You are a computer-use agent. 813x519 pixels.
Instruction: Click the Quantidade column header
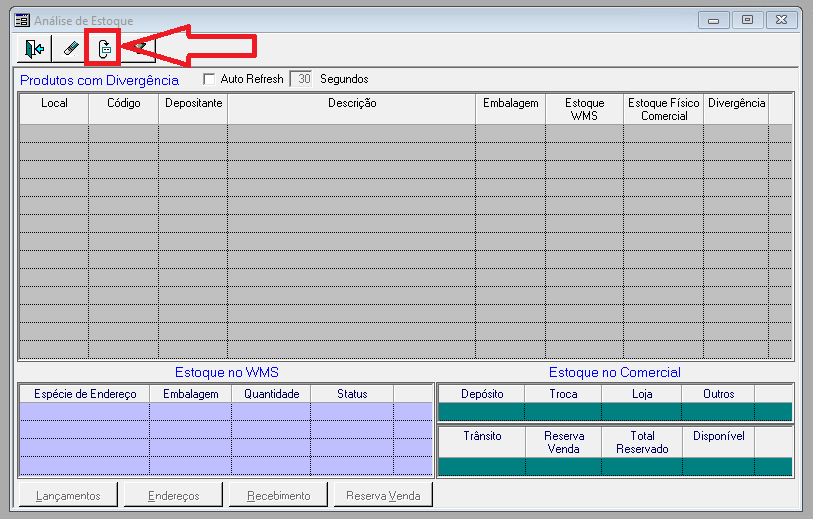[x=271, y=394]
